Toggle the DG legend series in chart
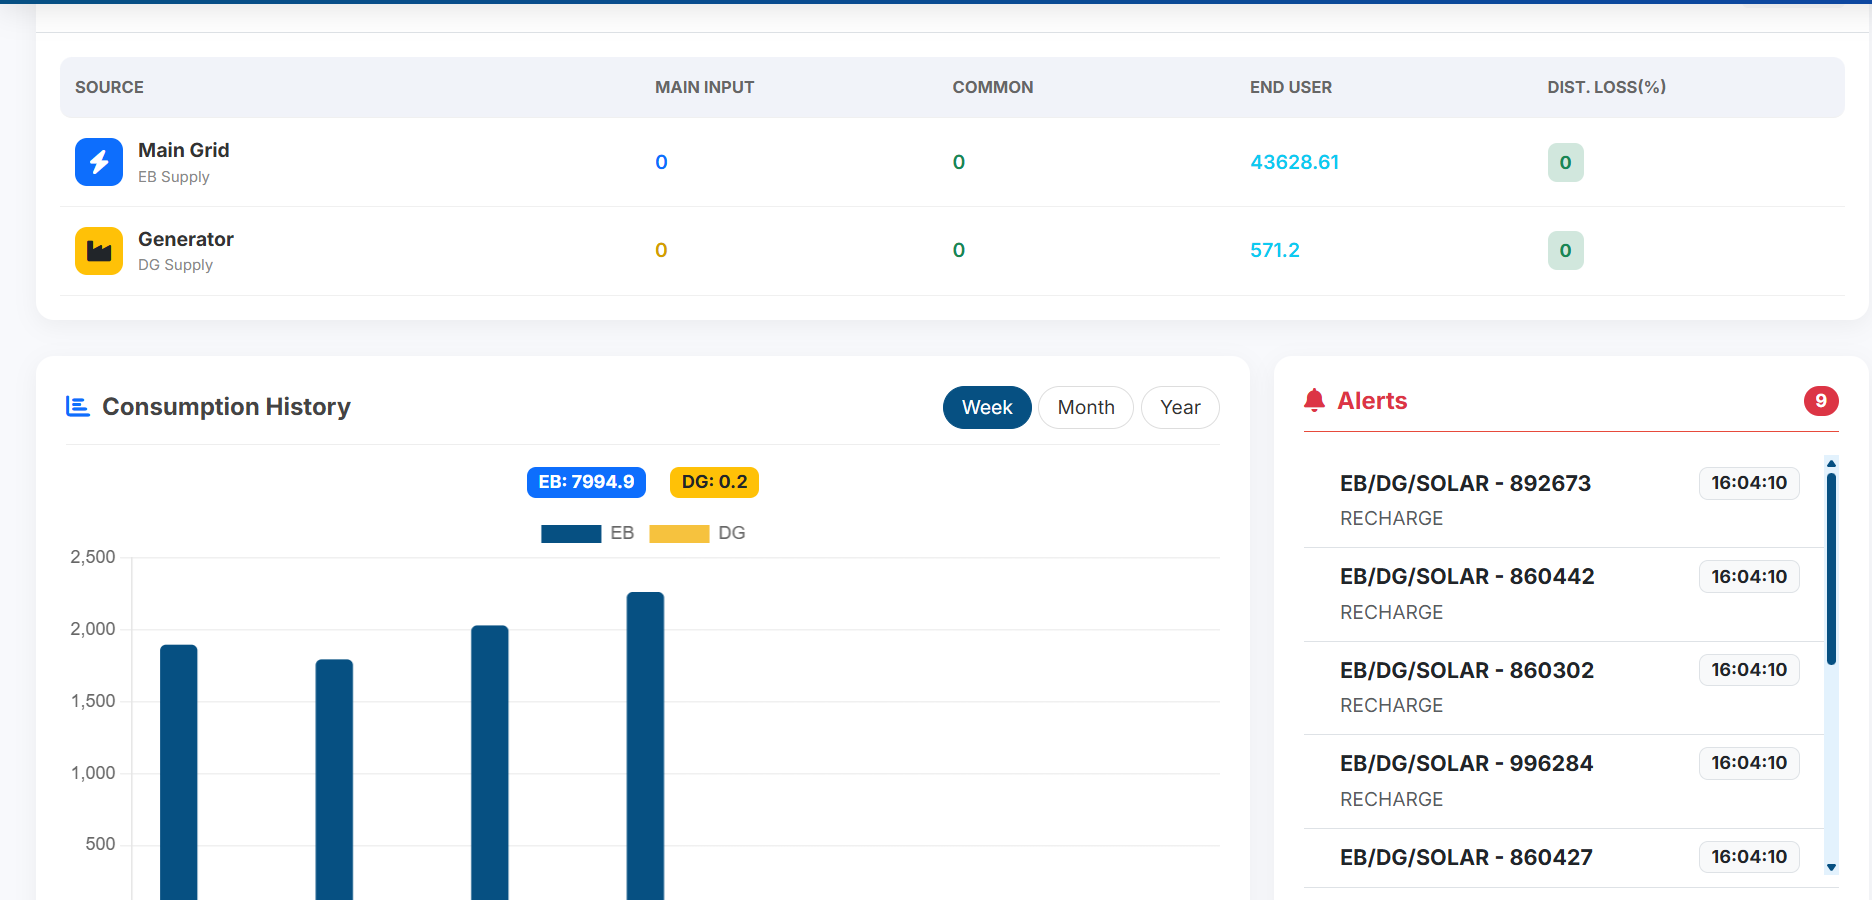1872x900 pixels. (697, 534)
